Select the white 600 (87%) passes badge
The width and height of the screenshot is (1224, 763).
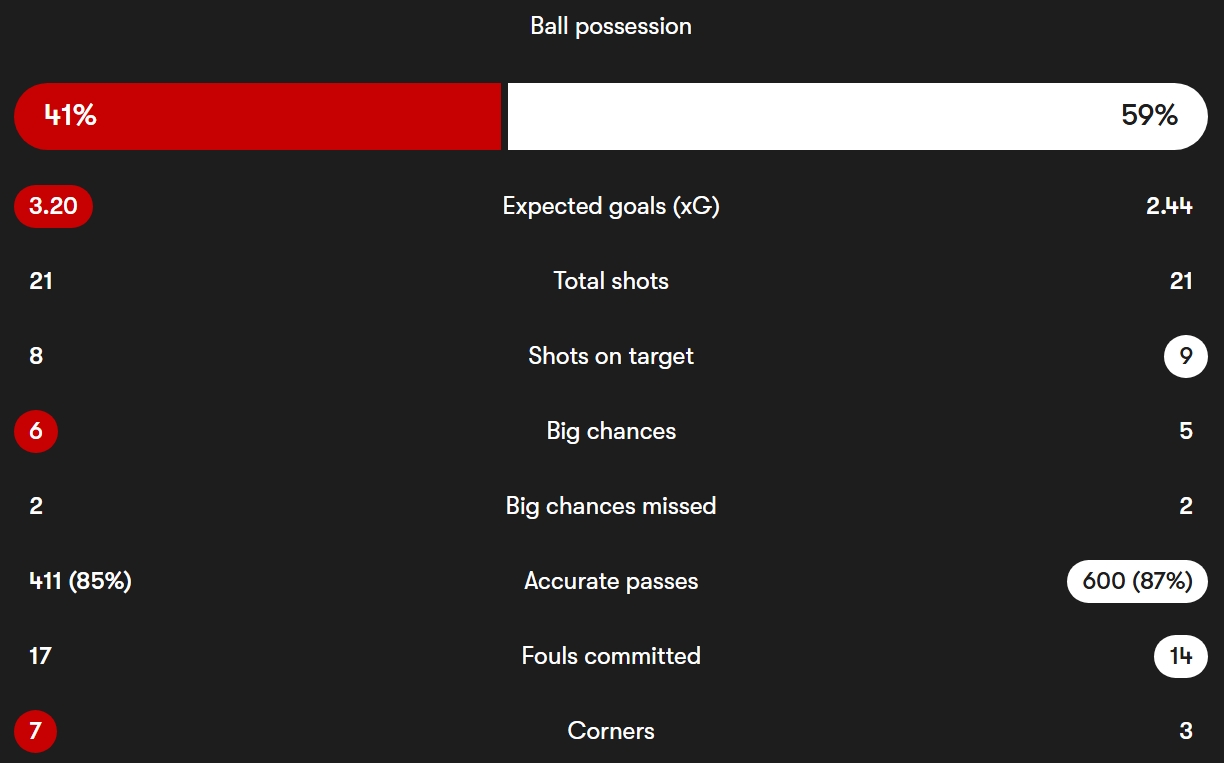1138,581
